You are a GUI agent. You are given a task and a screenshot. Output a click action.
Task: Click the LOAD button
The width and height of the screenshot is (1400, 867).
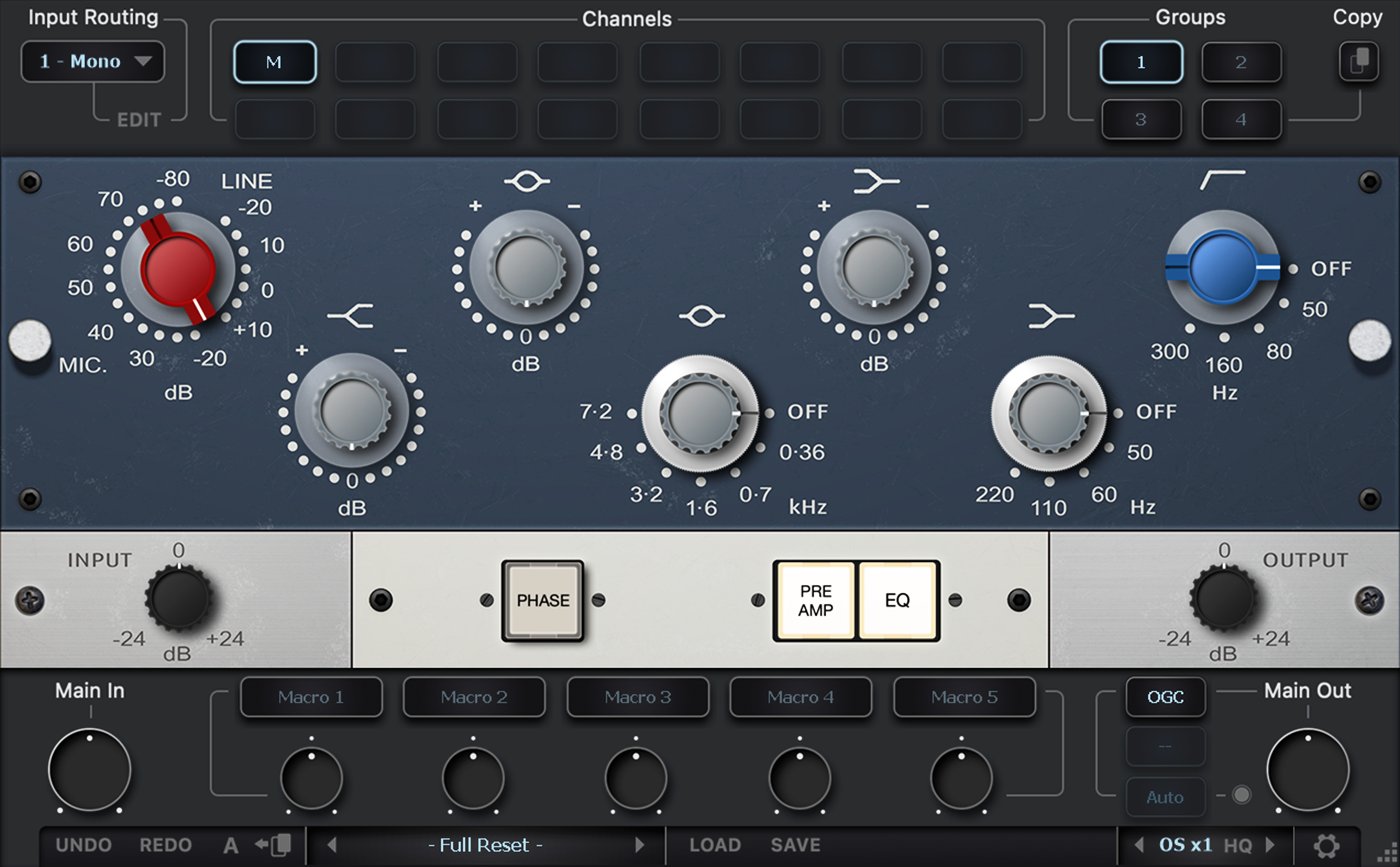[714, 846]
